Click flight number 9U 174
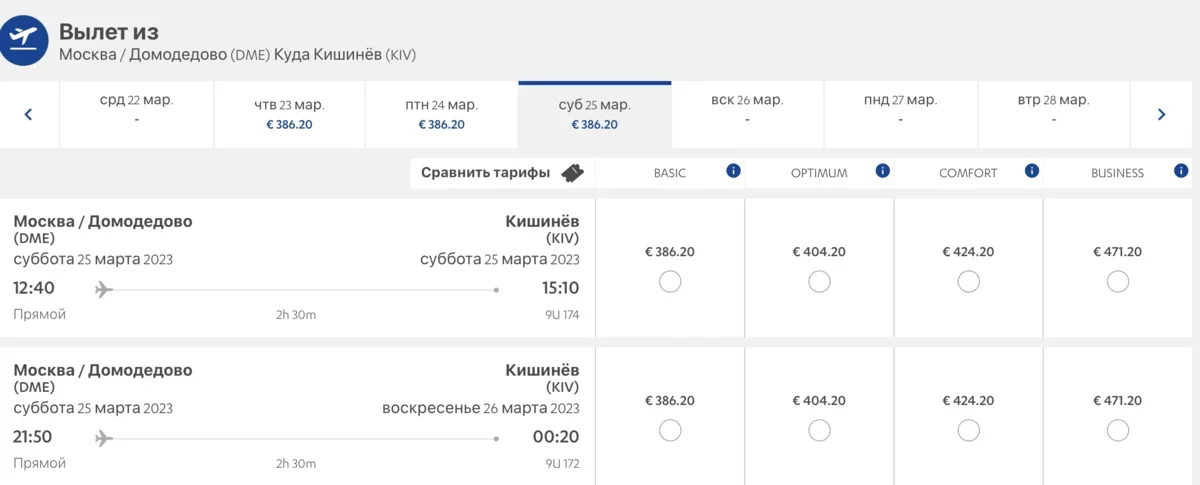The width and height of the screenshot is (1200, 485). pyautogui.click(x=562, y=315)
